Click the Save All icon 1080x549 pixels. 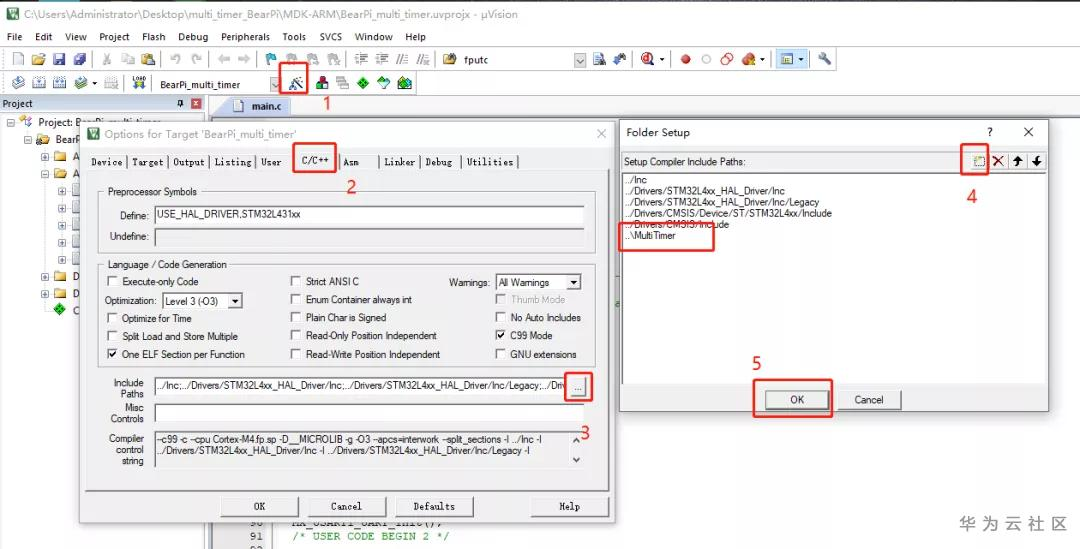[x=80, y=60]
